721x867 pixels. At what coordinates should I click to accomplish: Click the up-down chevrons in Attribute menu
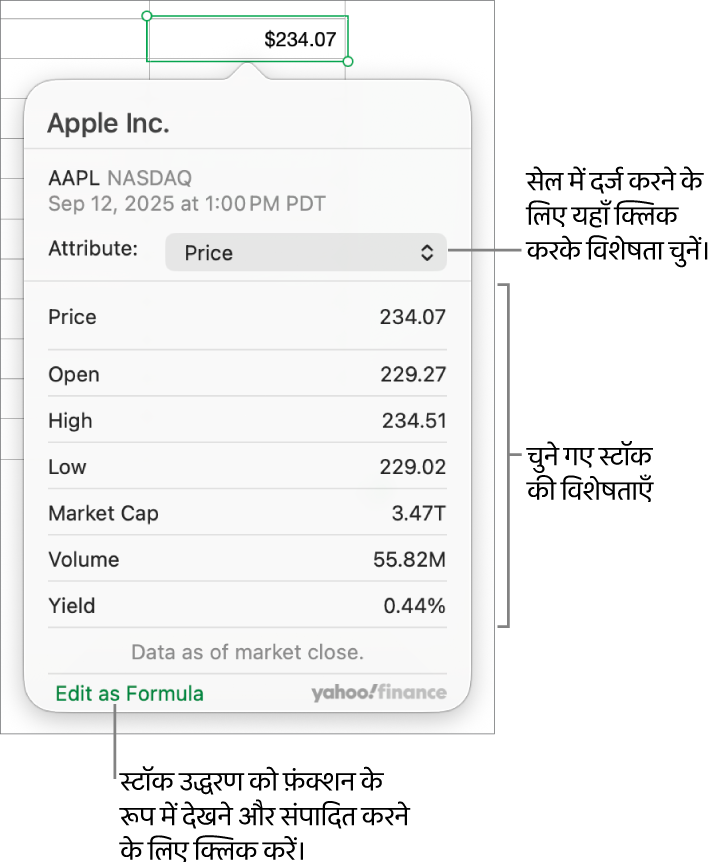(427, 253)
